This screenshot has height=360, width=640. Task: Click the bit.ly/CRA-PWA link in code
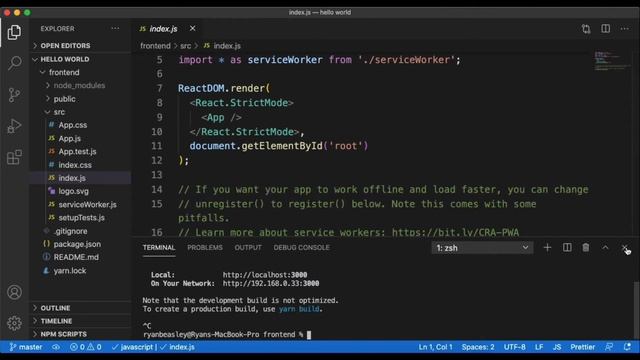coord(455,232)
